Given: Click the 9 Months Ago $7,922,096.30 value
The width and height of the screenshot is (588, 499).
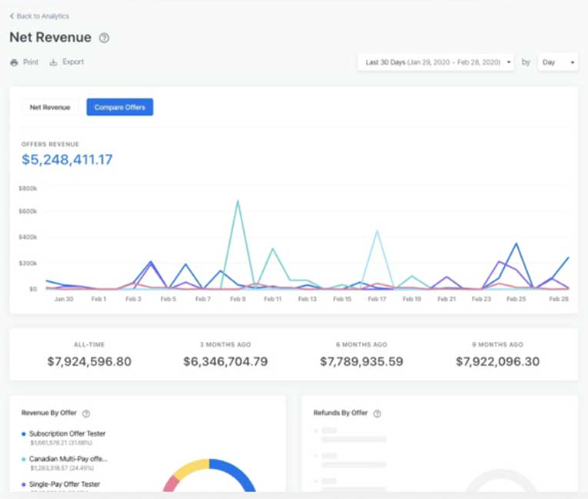Looking at the screenshot, I should pos(498,361).
